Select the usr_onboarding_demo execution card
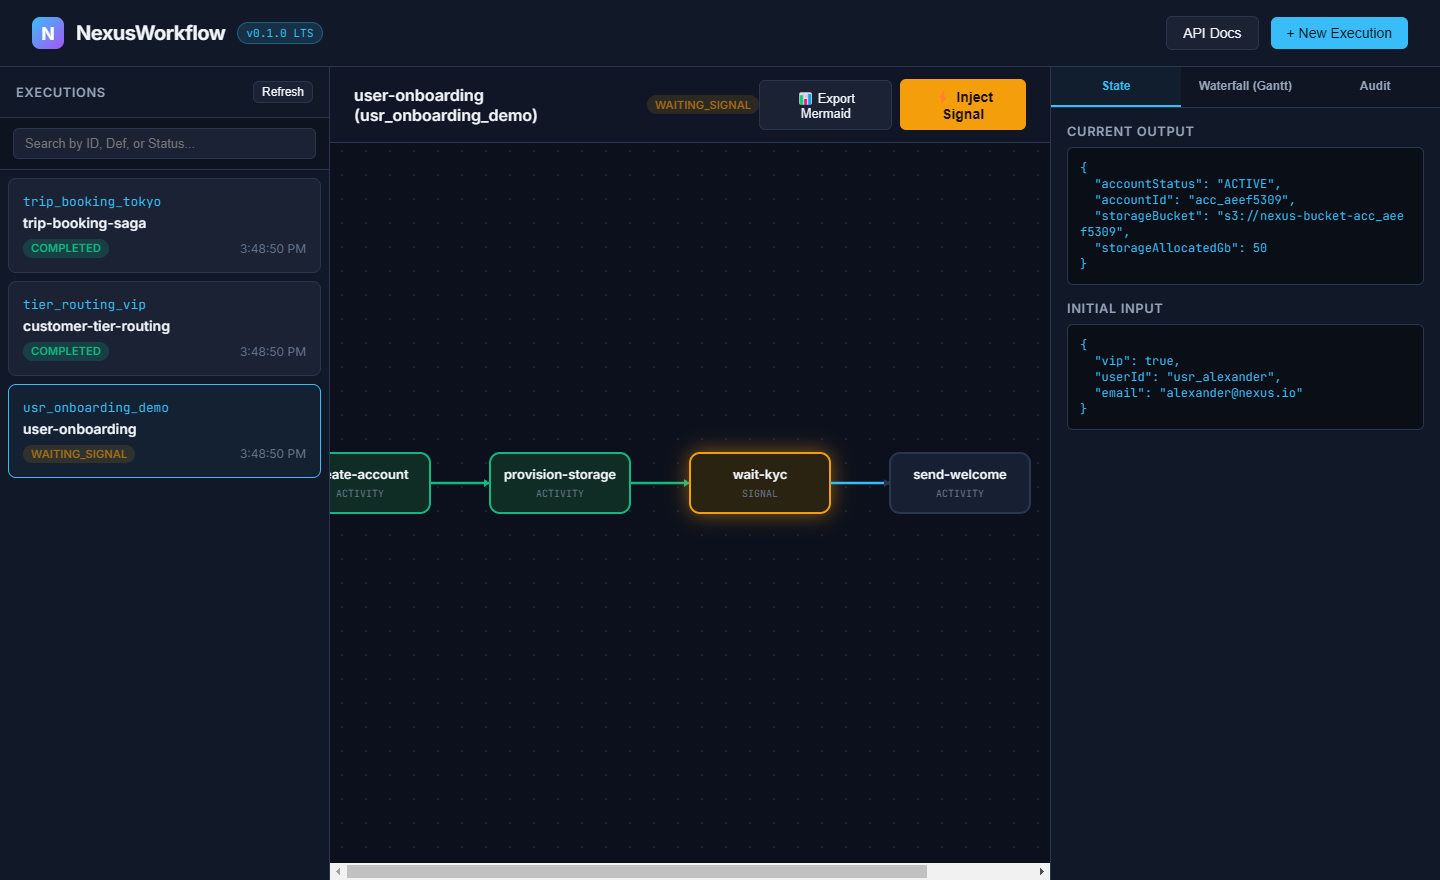1440x880 pixels. 164,431
